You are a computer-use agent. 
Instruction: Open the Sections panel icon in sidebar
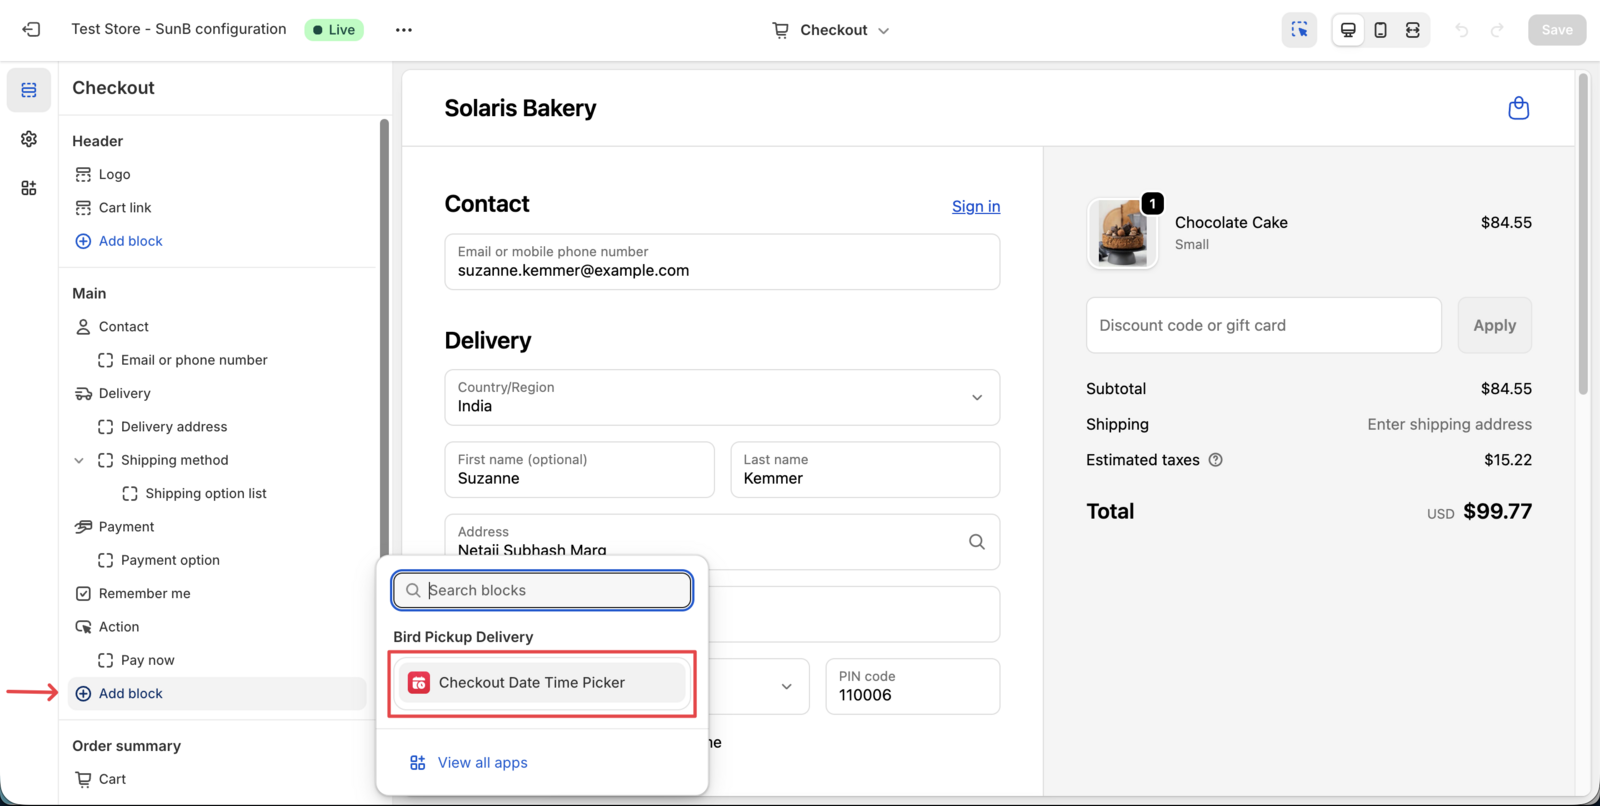29,90
